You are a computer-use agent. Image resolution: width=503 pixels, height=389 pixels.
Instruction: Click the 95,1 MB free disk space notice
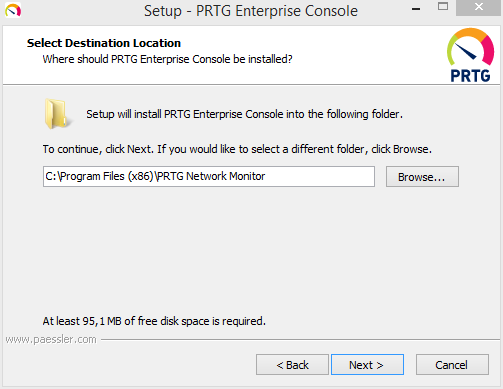point(154,321)
